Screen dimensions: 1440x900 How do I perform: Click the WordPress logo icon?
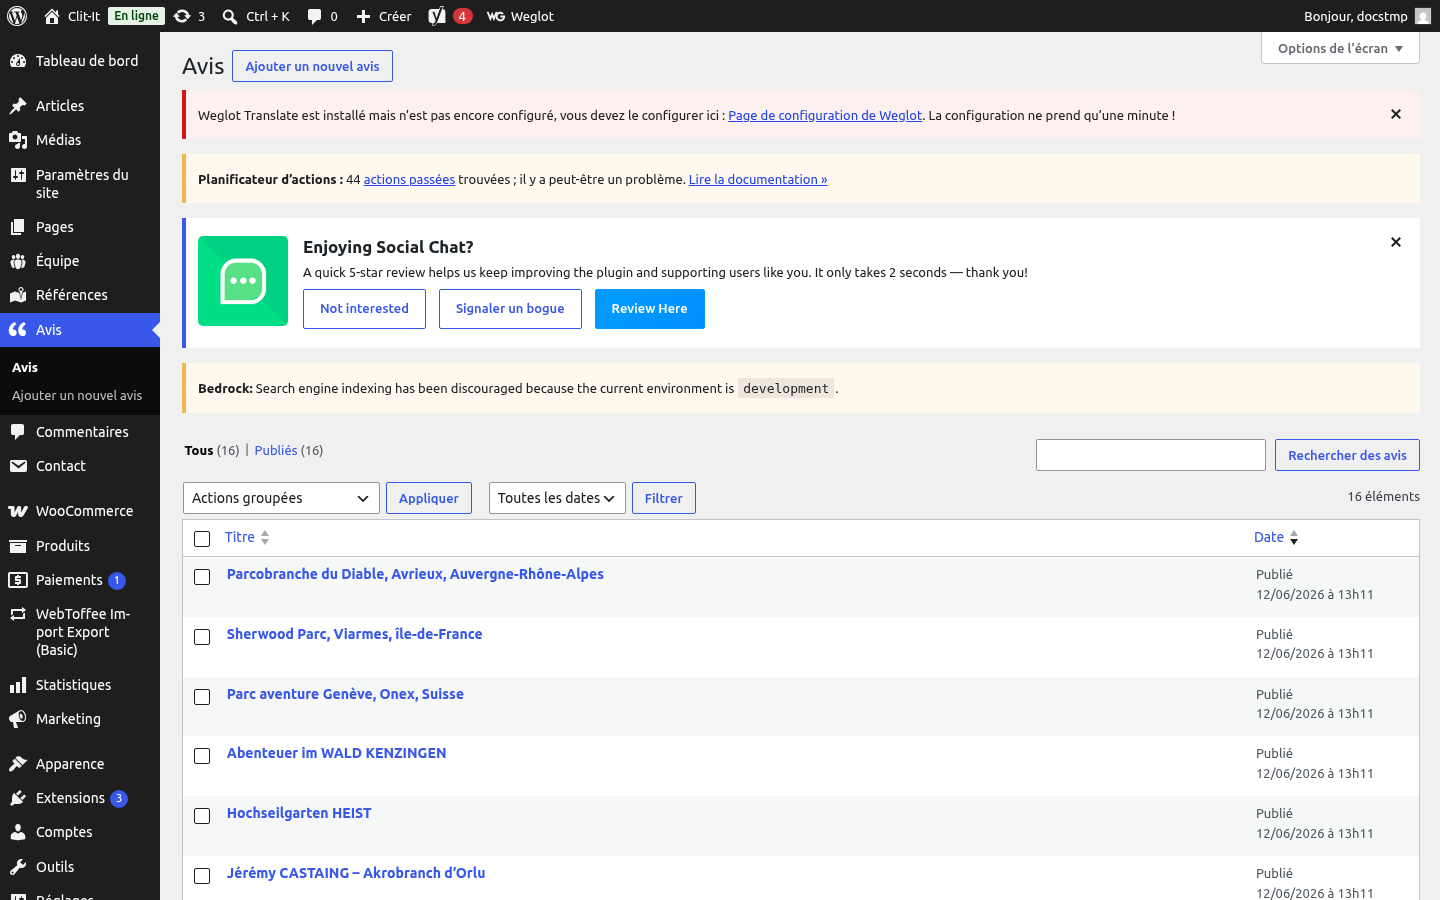[17, 16]
